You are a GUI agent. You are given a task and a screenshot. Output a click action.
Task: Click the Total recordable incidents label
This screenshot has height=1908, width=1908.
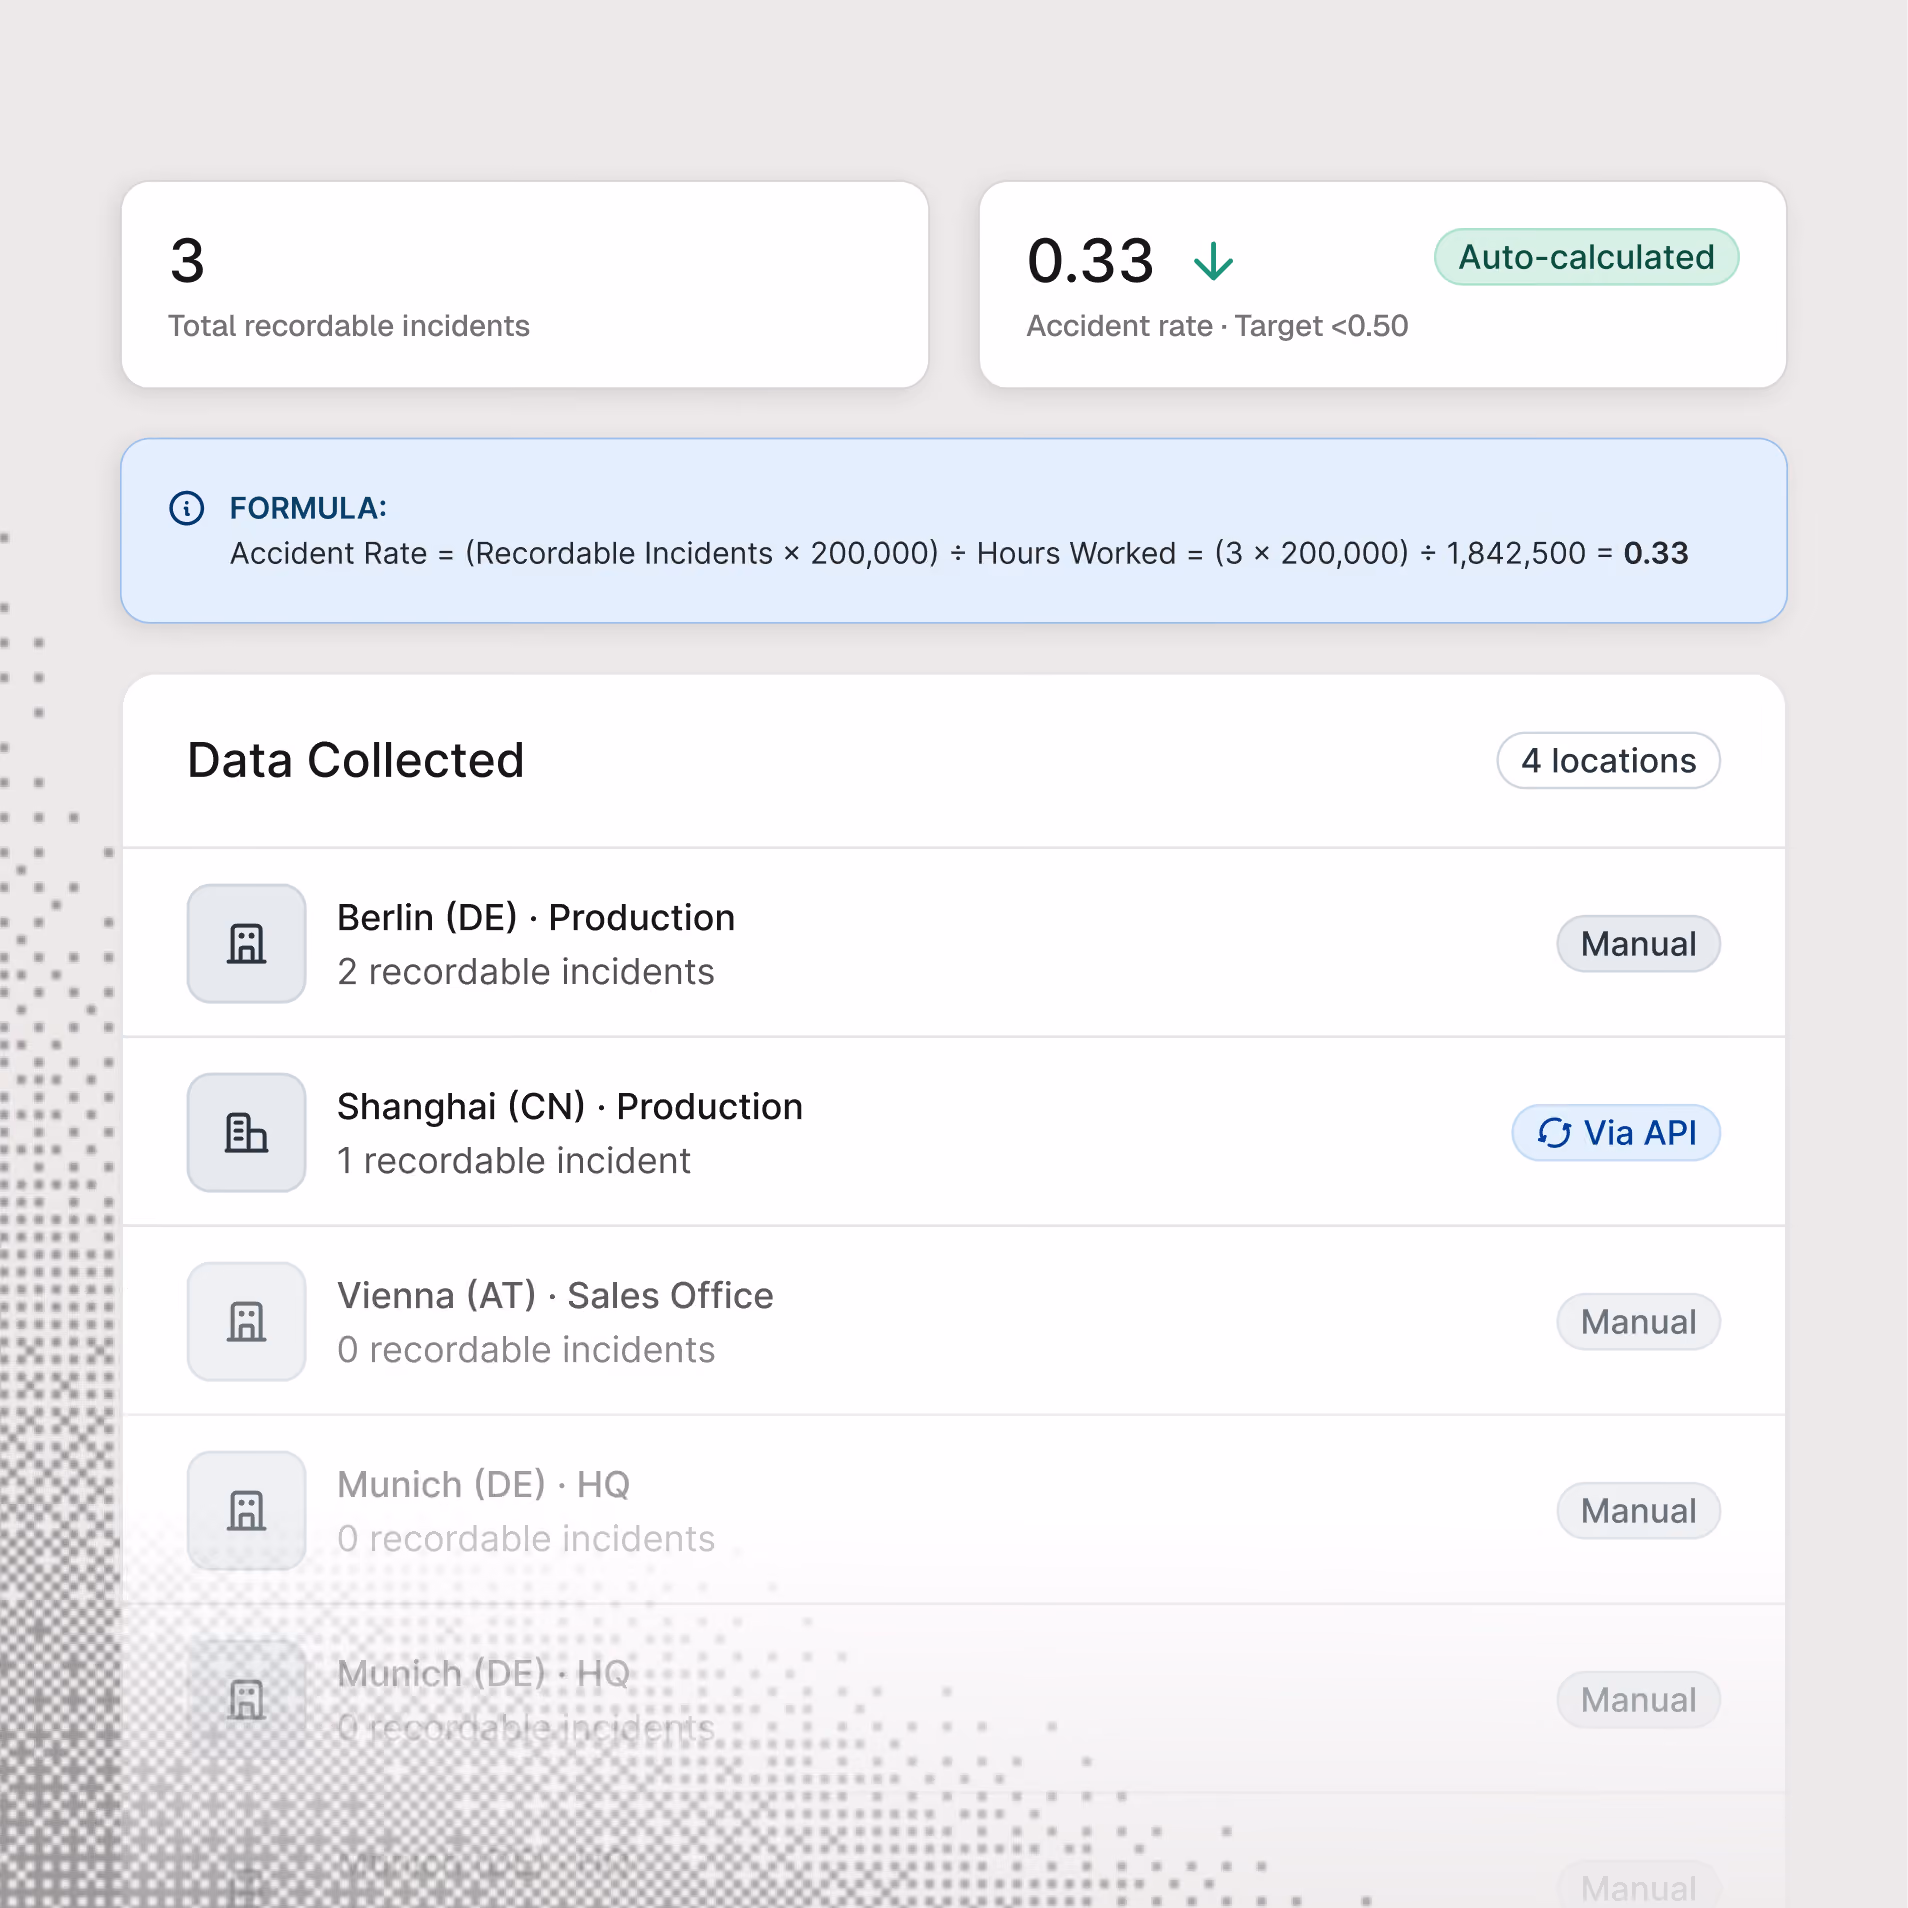click(x=349, y=326)
